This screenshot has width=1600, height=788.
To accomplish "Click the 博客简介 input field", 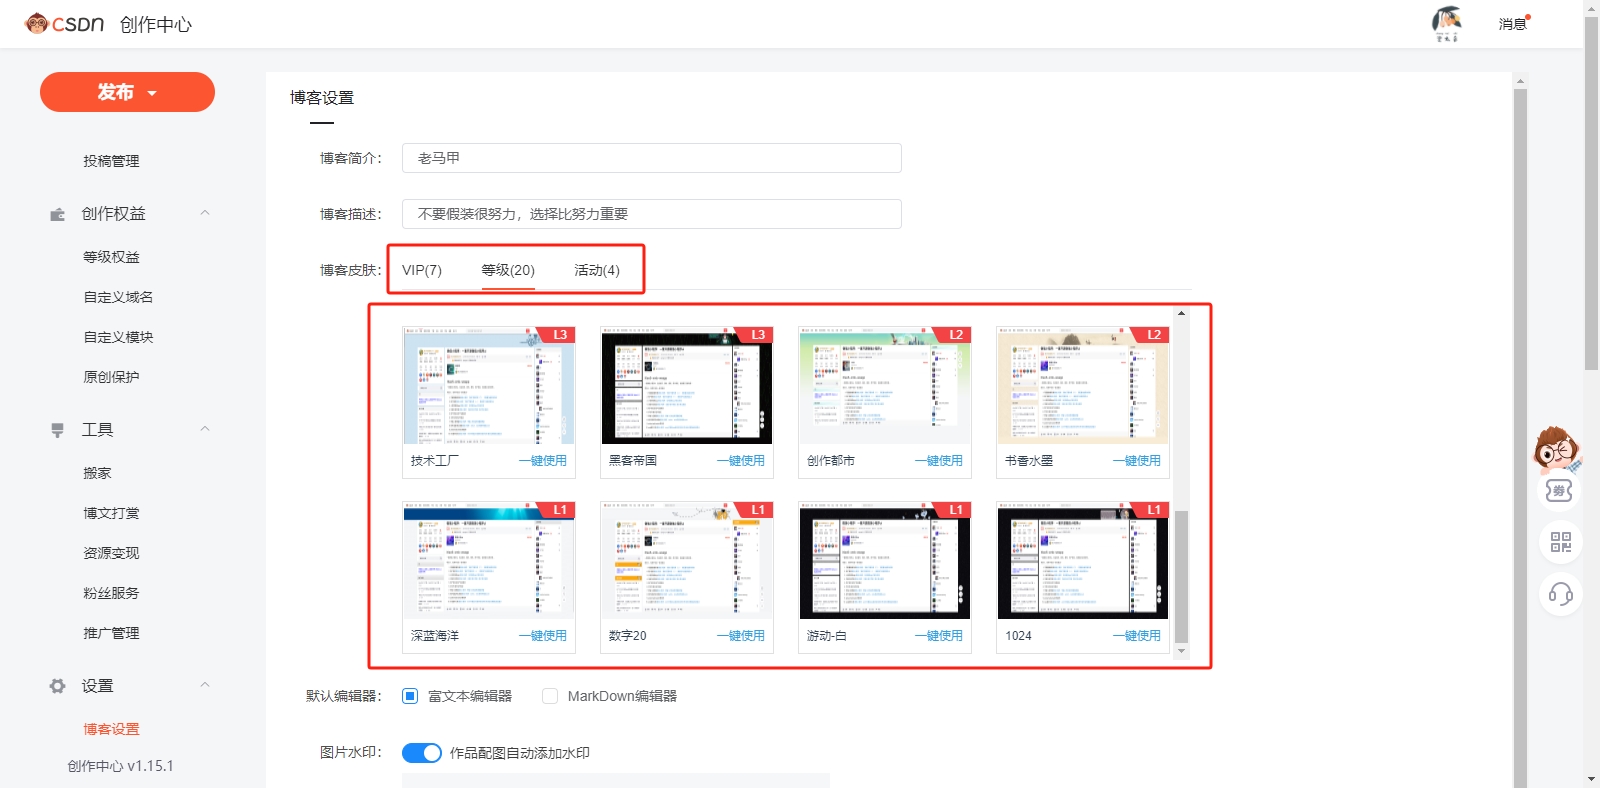I will [652, 158].
